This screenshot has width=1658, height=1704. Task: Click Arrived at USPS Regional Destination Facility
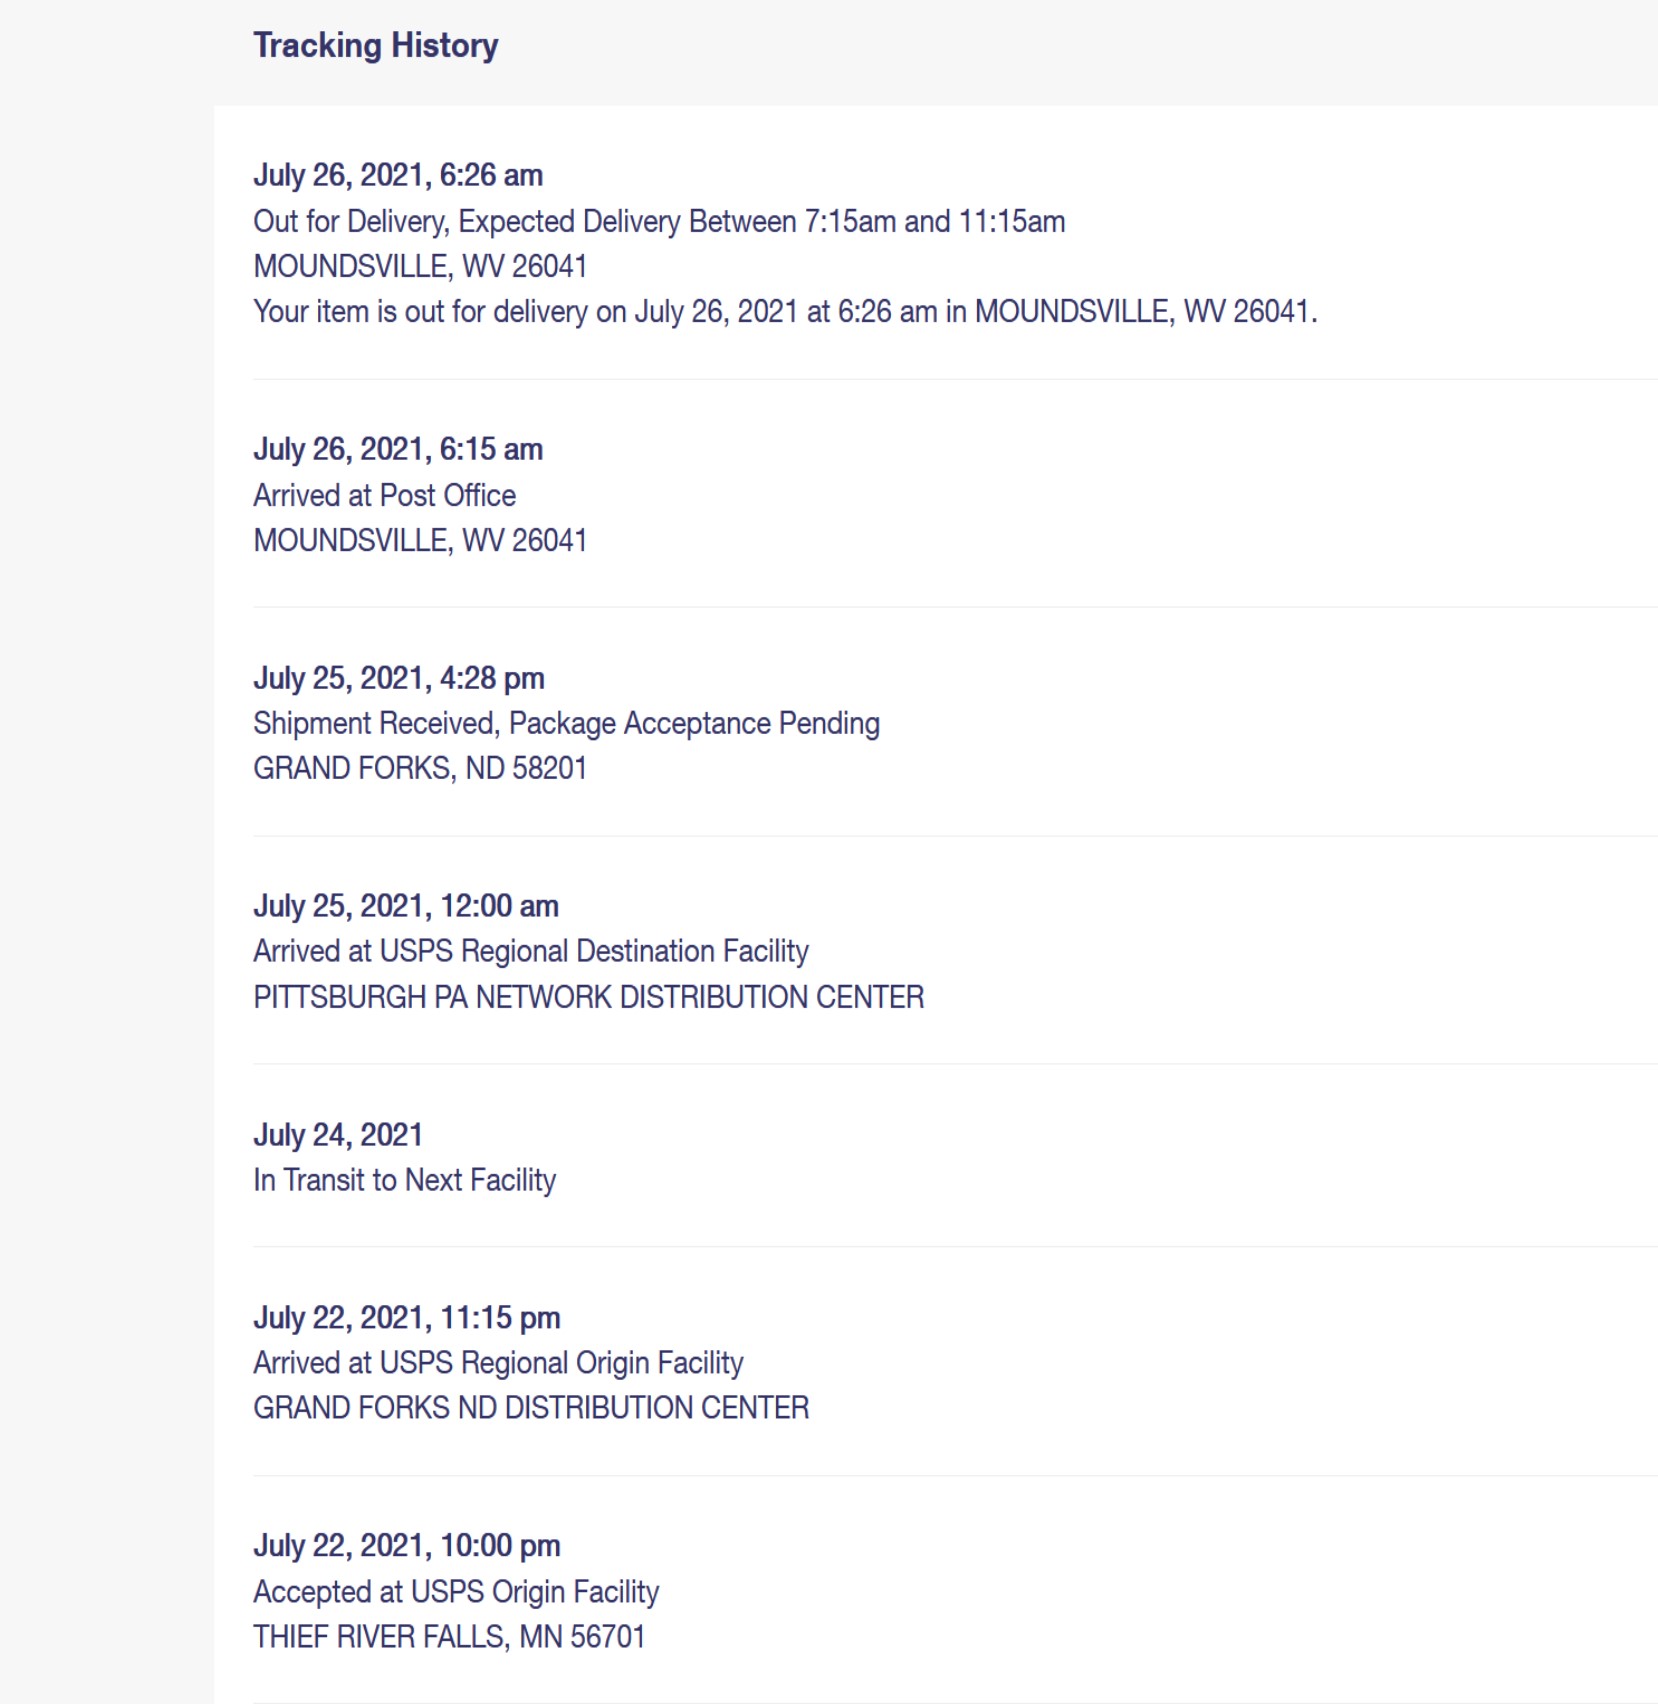click(x=531, y=951)
